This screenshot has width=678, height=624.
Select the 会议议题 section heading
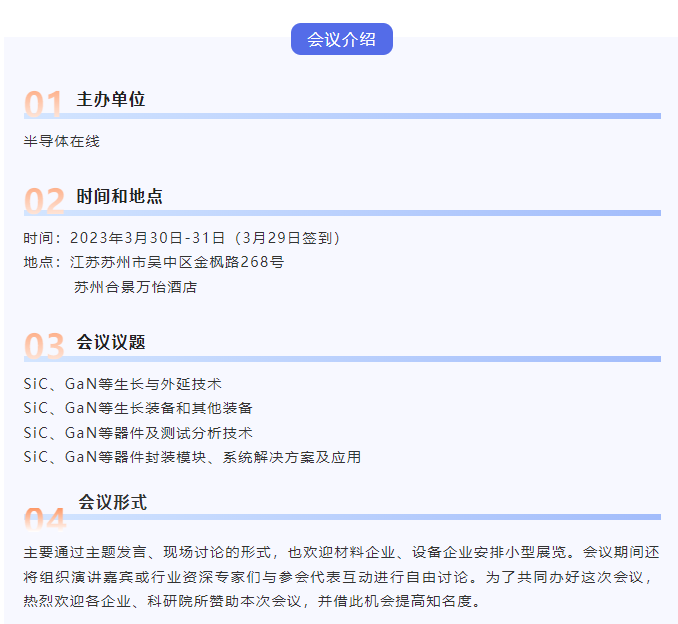pyautogui.click(x=111, y=342)
